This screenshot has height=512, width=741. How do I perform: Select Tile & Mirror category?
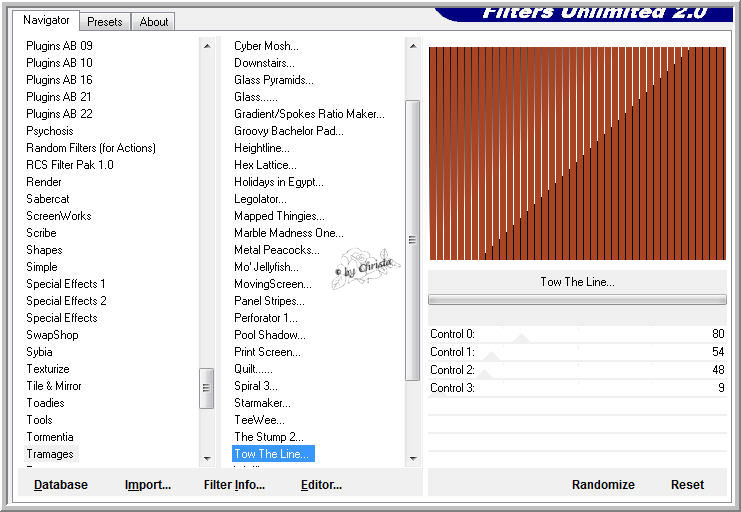[x=54, y=386]
